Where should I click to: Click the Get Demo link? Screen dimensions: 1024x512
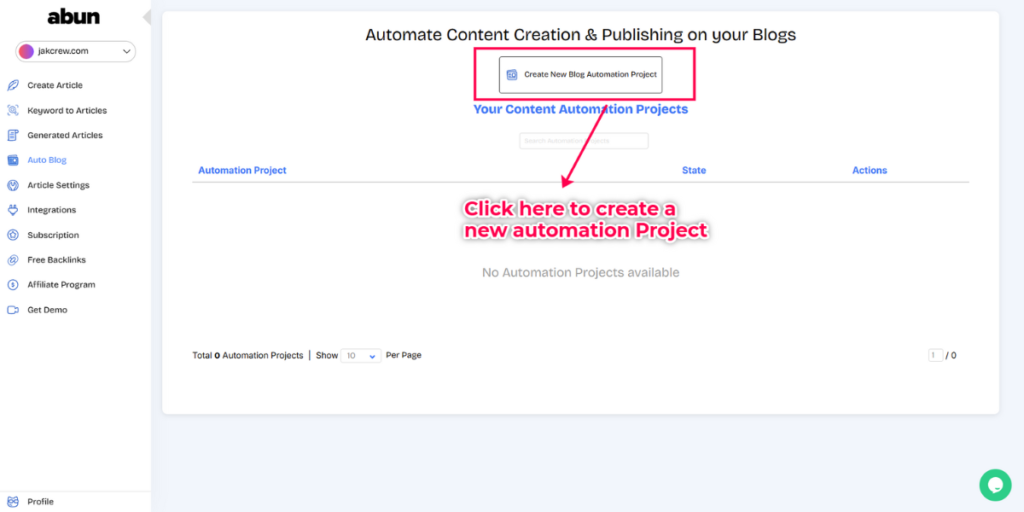pos(47,310)
